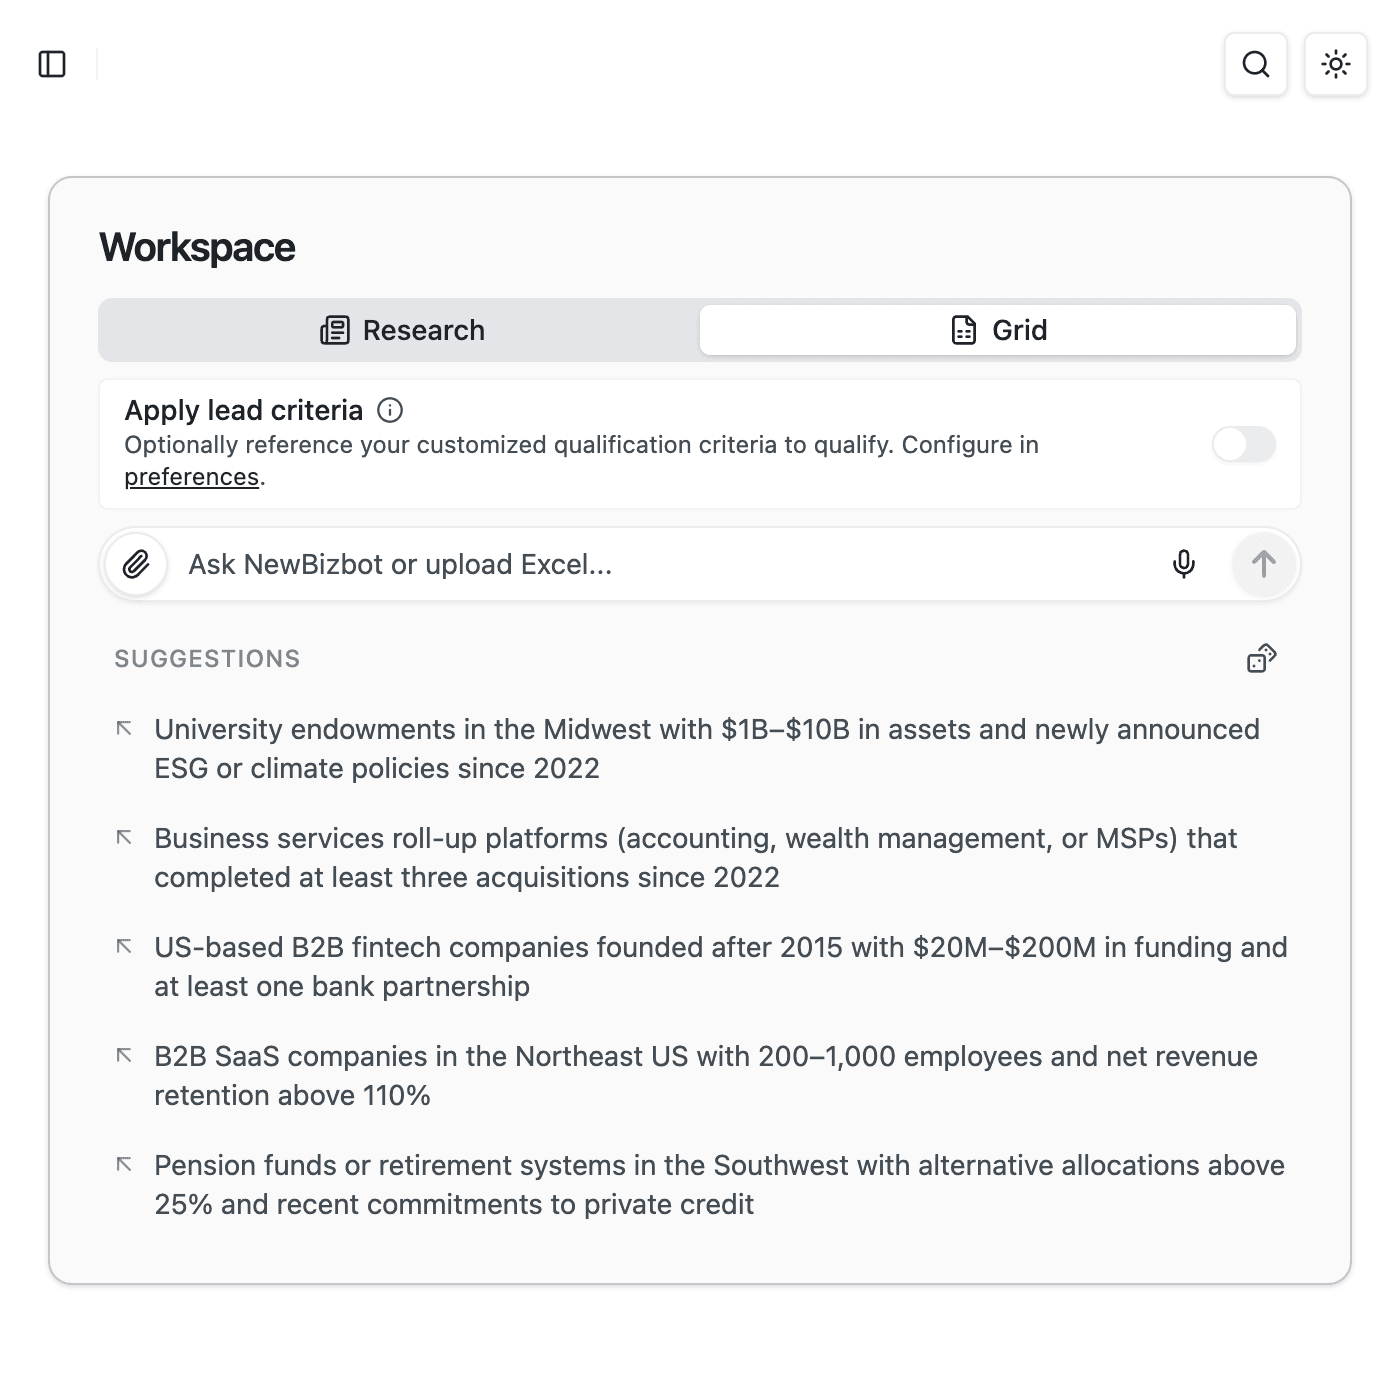Select the B2B SaaS Northeast suggestion

(700, 1075)
